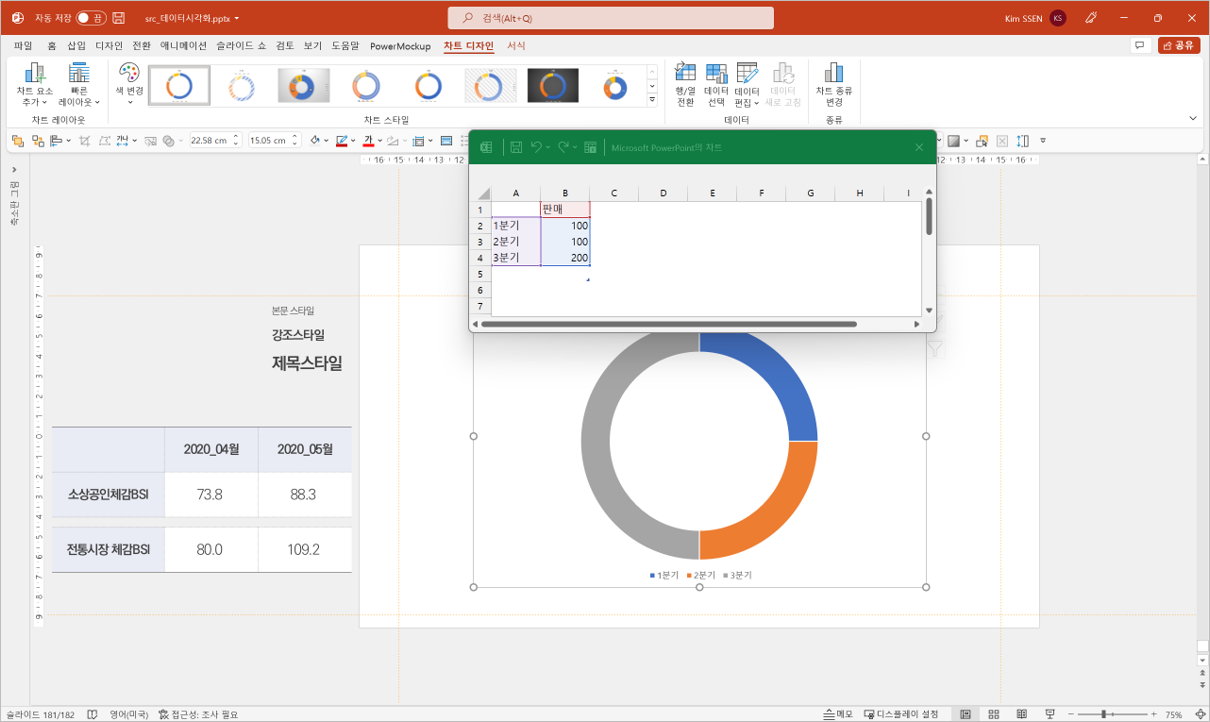Switch to Slide Sorter view
Viewport: 1210px width, 722px height.
click(x=994, y=714)
